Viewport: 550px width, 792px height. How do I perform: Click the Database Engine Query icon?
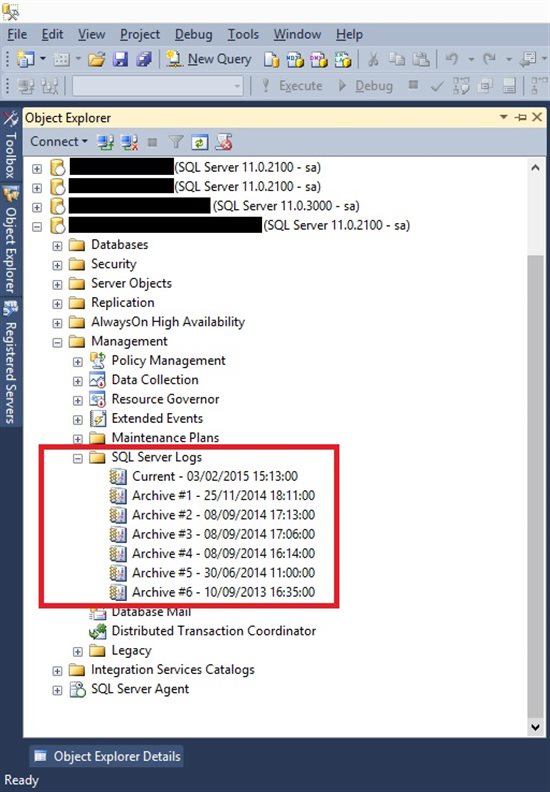coord(271,60)
